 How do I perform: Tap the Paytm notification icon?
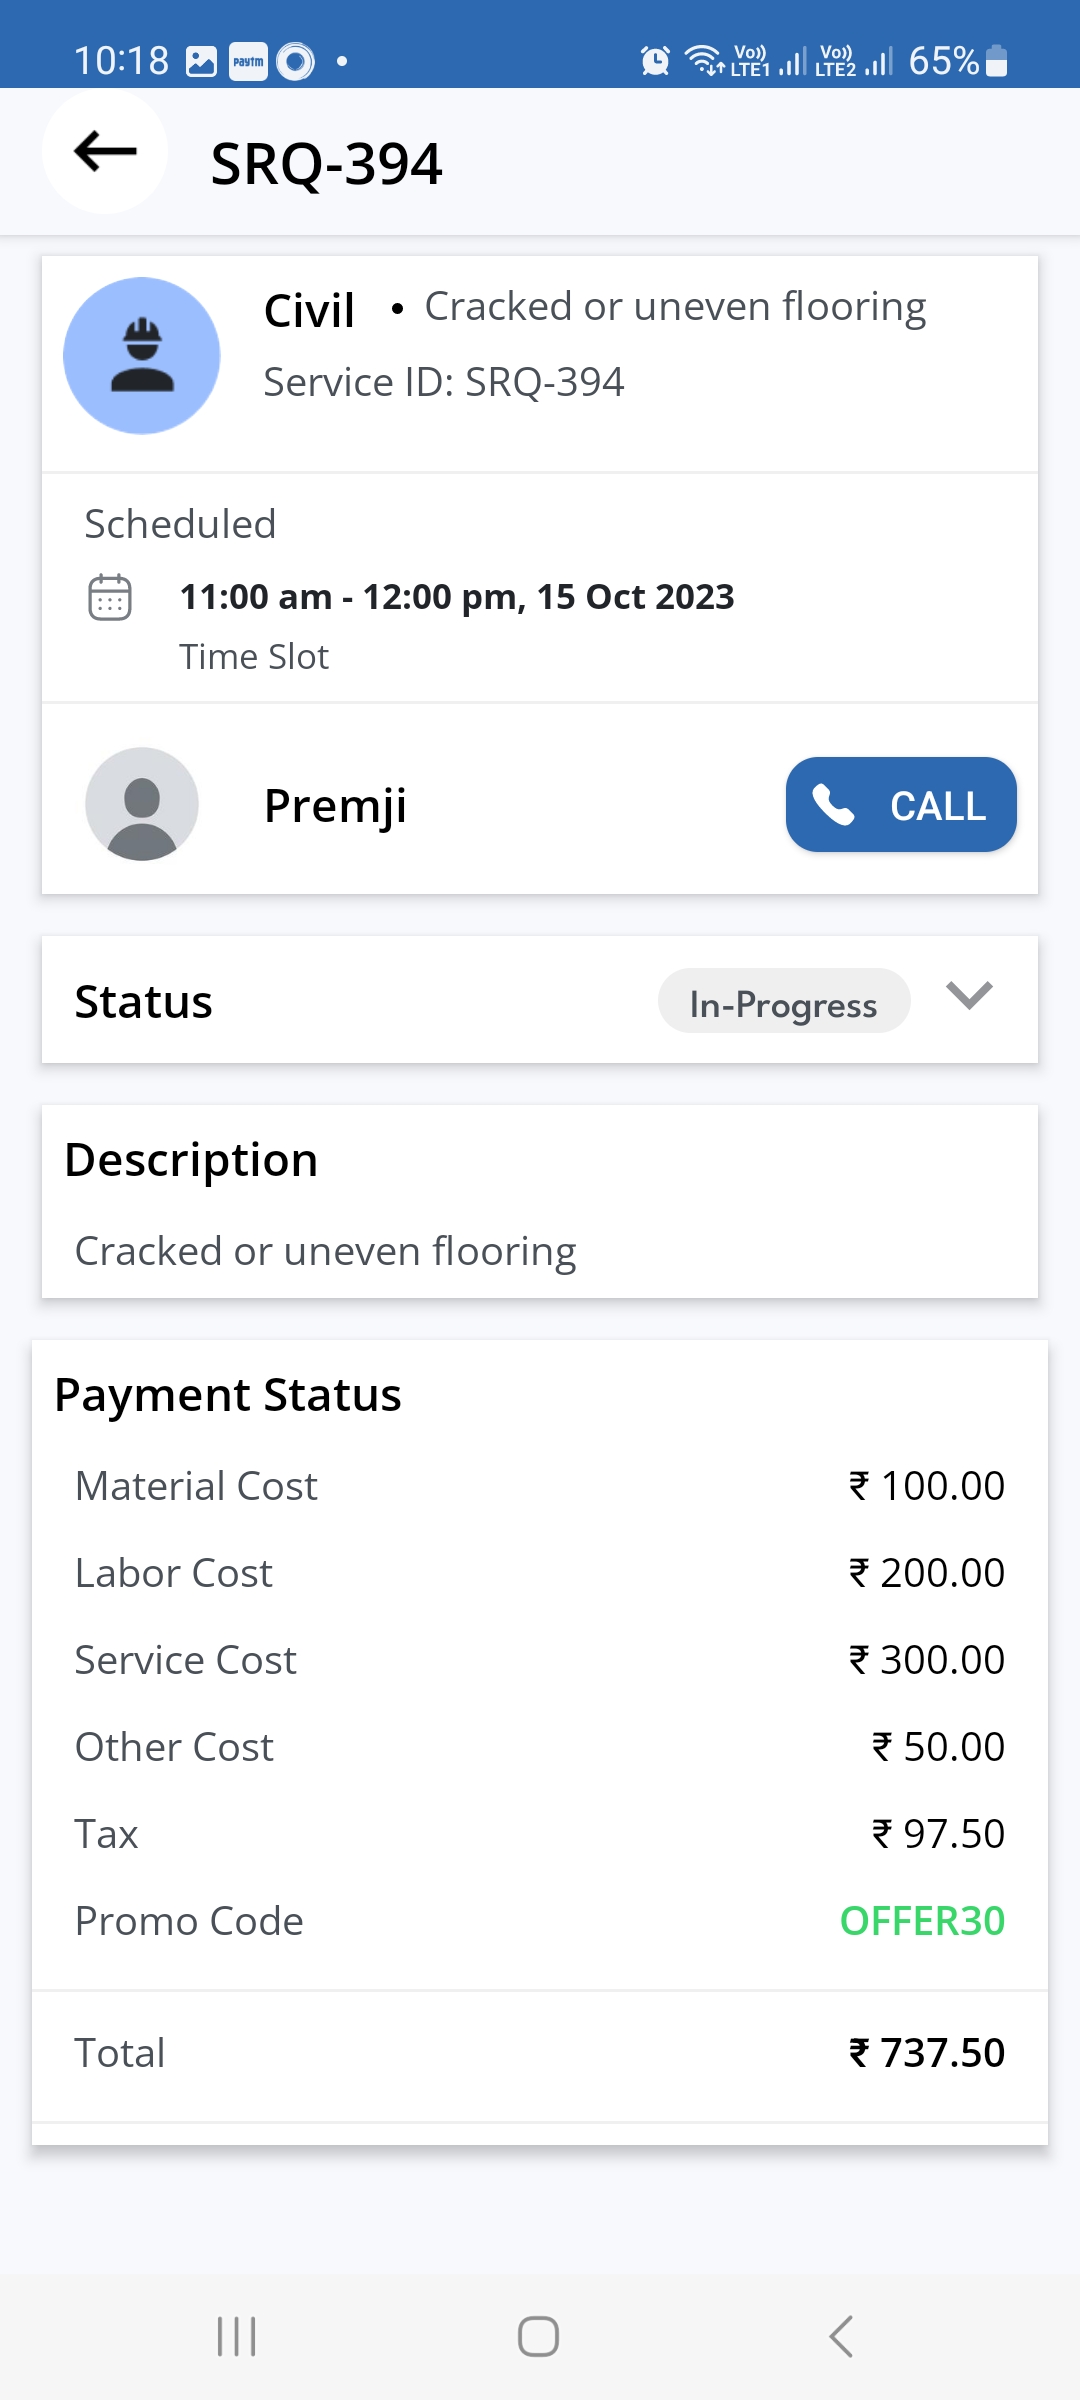(248, 61)
